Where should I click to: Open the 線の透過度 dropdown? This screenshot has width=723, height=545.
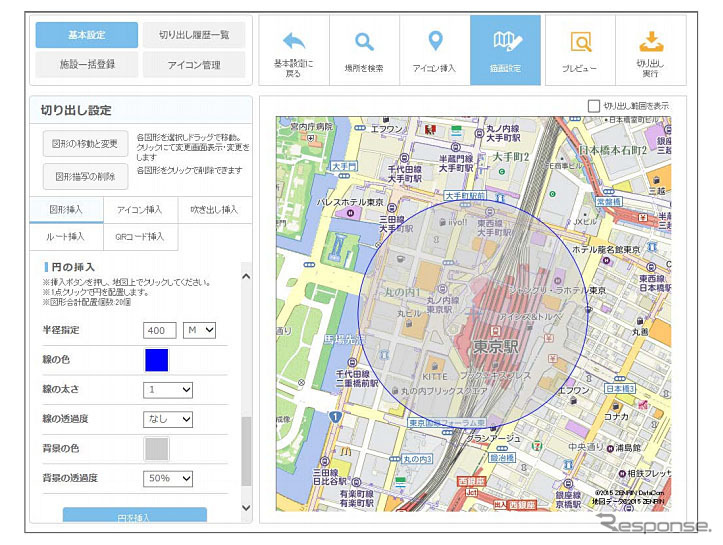[x=168, y=419]
